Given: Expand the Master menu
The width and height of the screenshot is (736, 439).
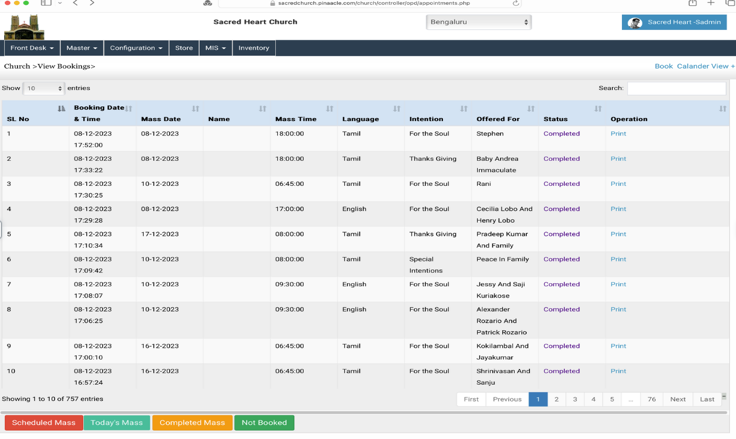Looking at the screenshot, I should coord(82,48).
